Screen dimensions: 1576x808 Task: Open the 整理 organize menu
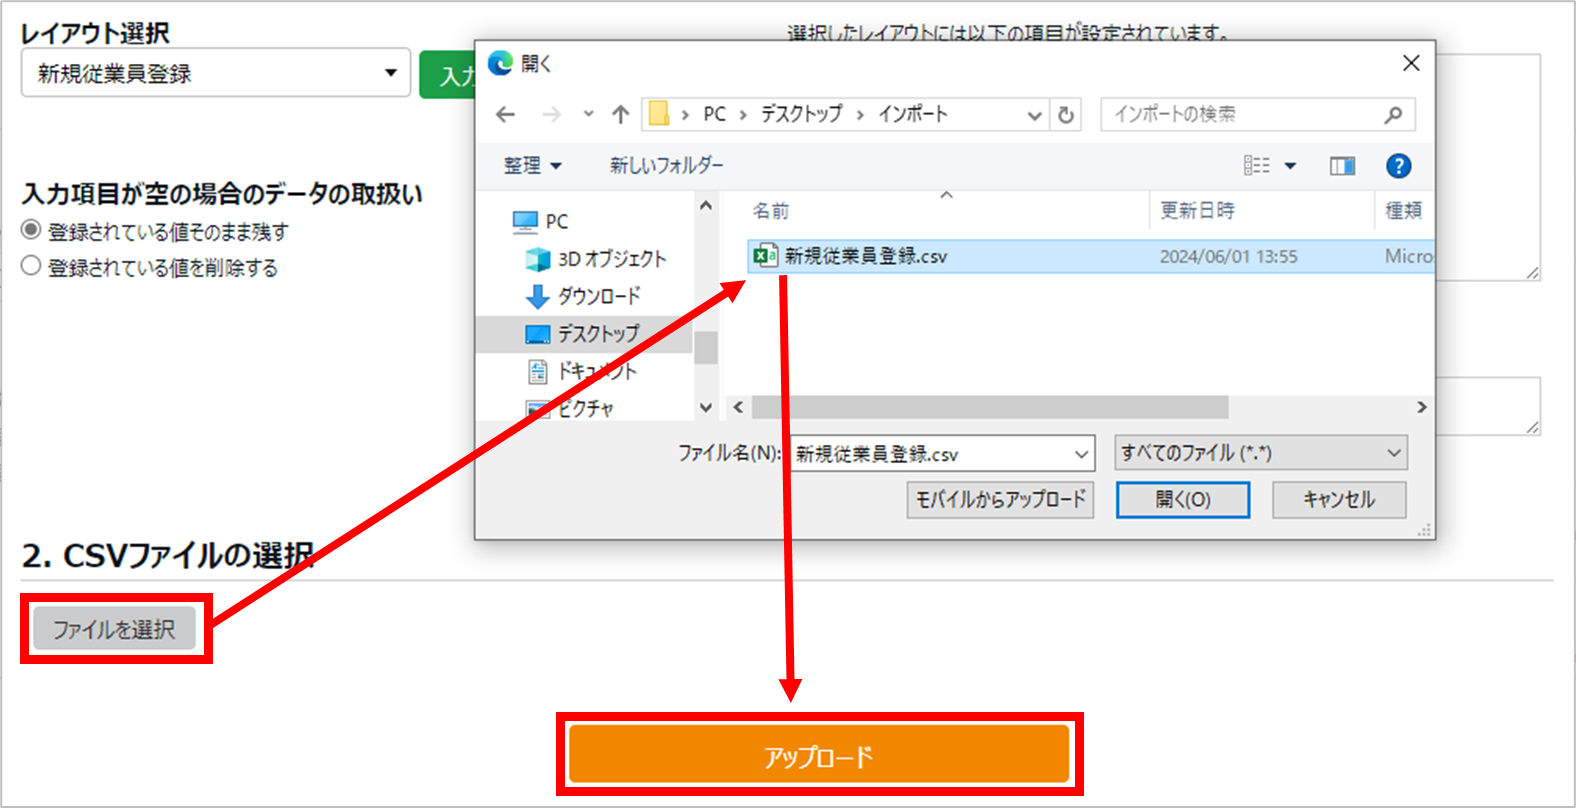pyautogui.click(x=532, y=166)
